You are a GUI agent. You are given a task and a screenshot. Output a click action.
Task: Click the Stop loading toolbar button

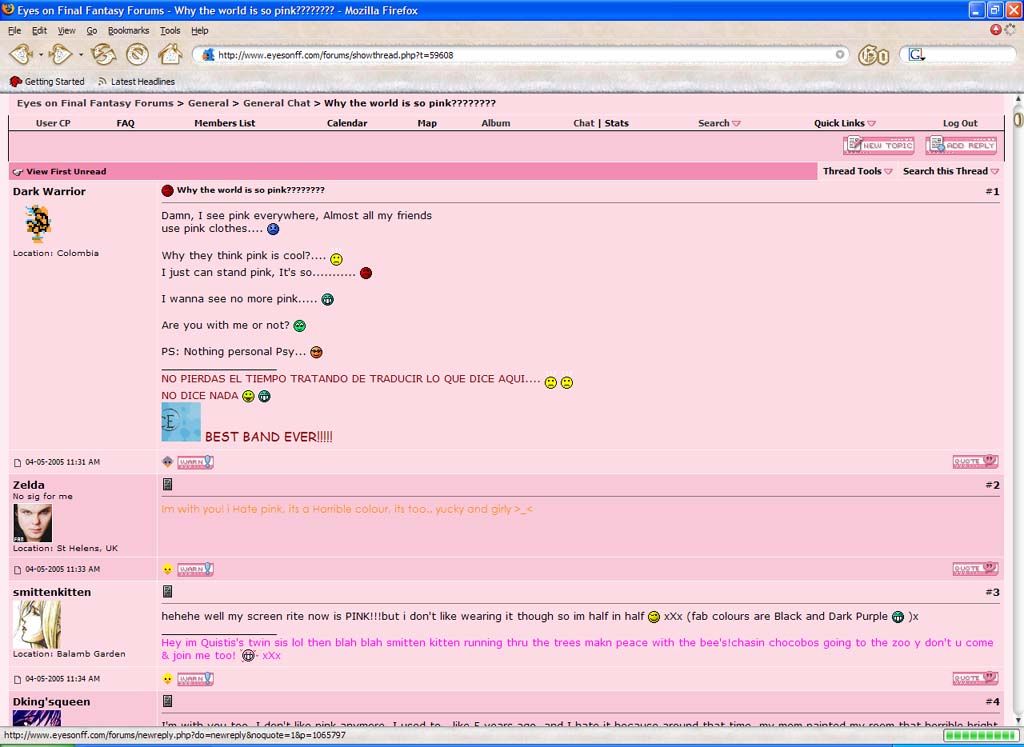(x=137, y=54)
